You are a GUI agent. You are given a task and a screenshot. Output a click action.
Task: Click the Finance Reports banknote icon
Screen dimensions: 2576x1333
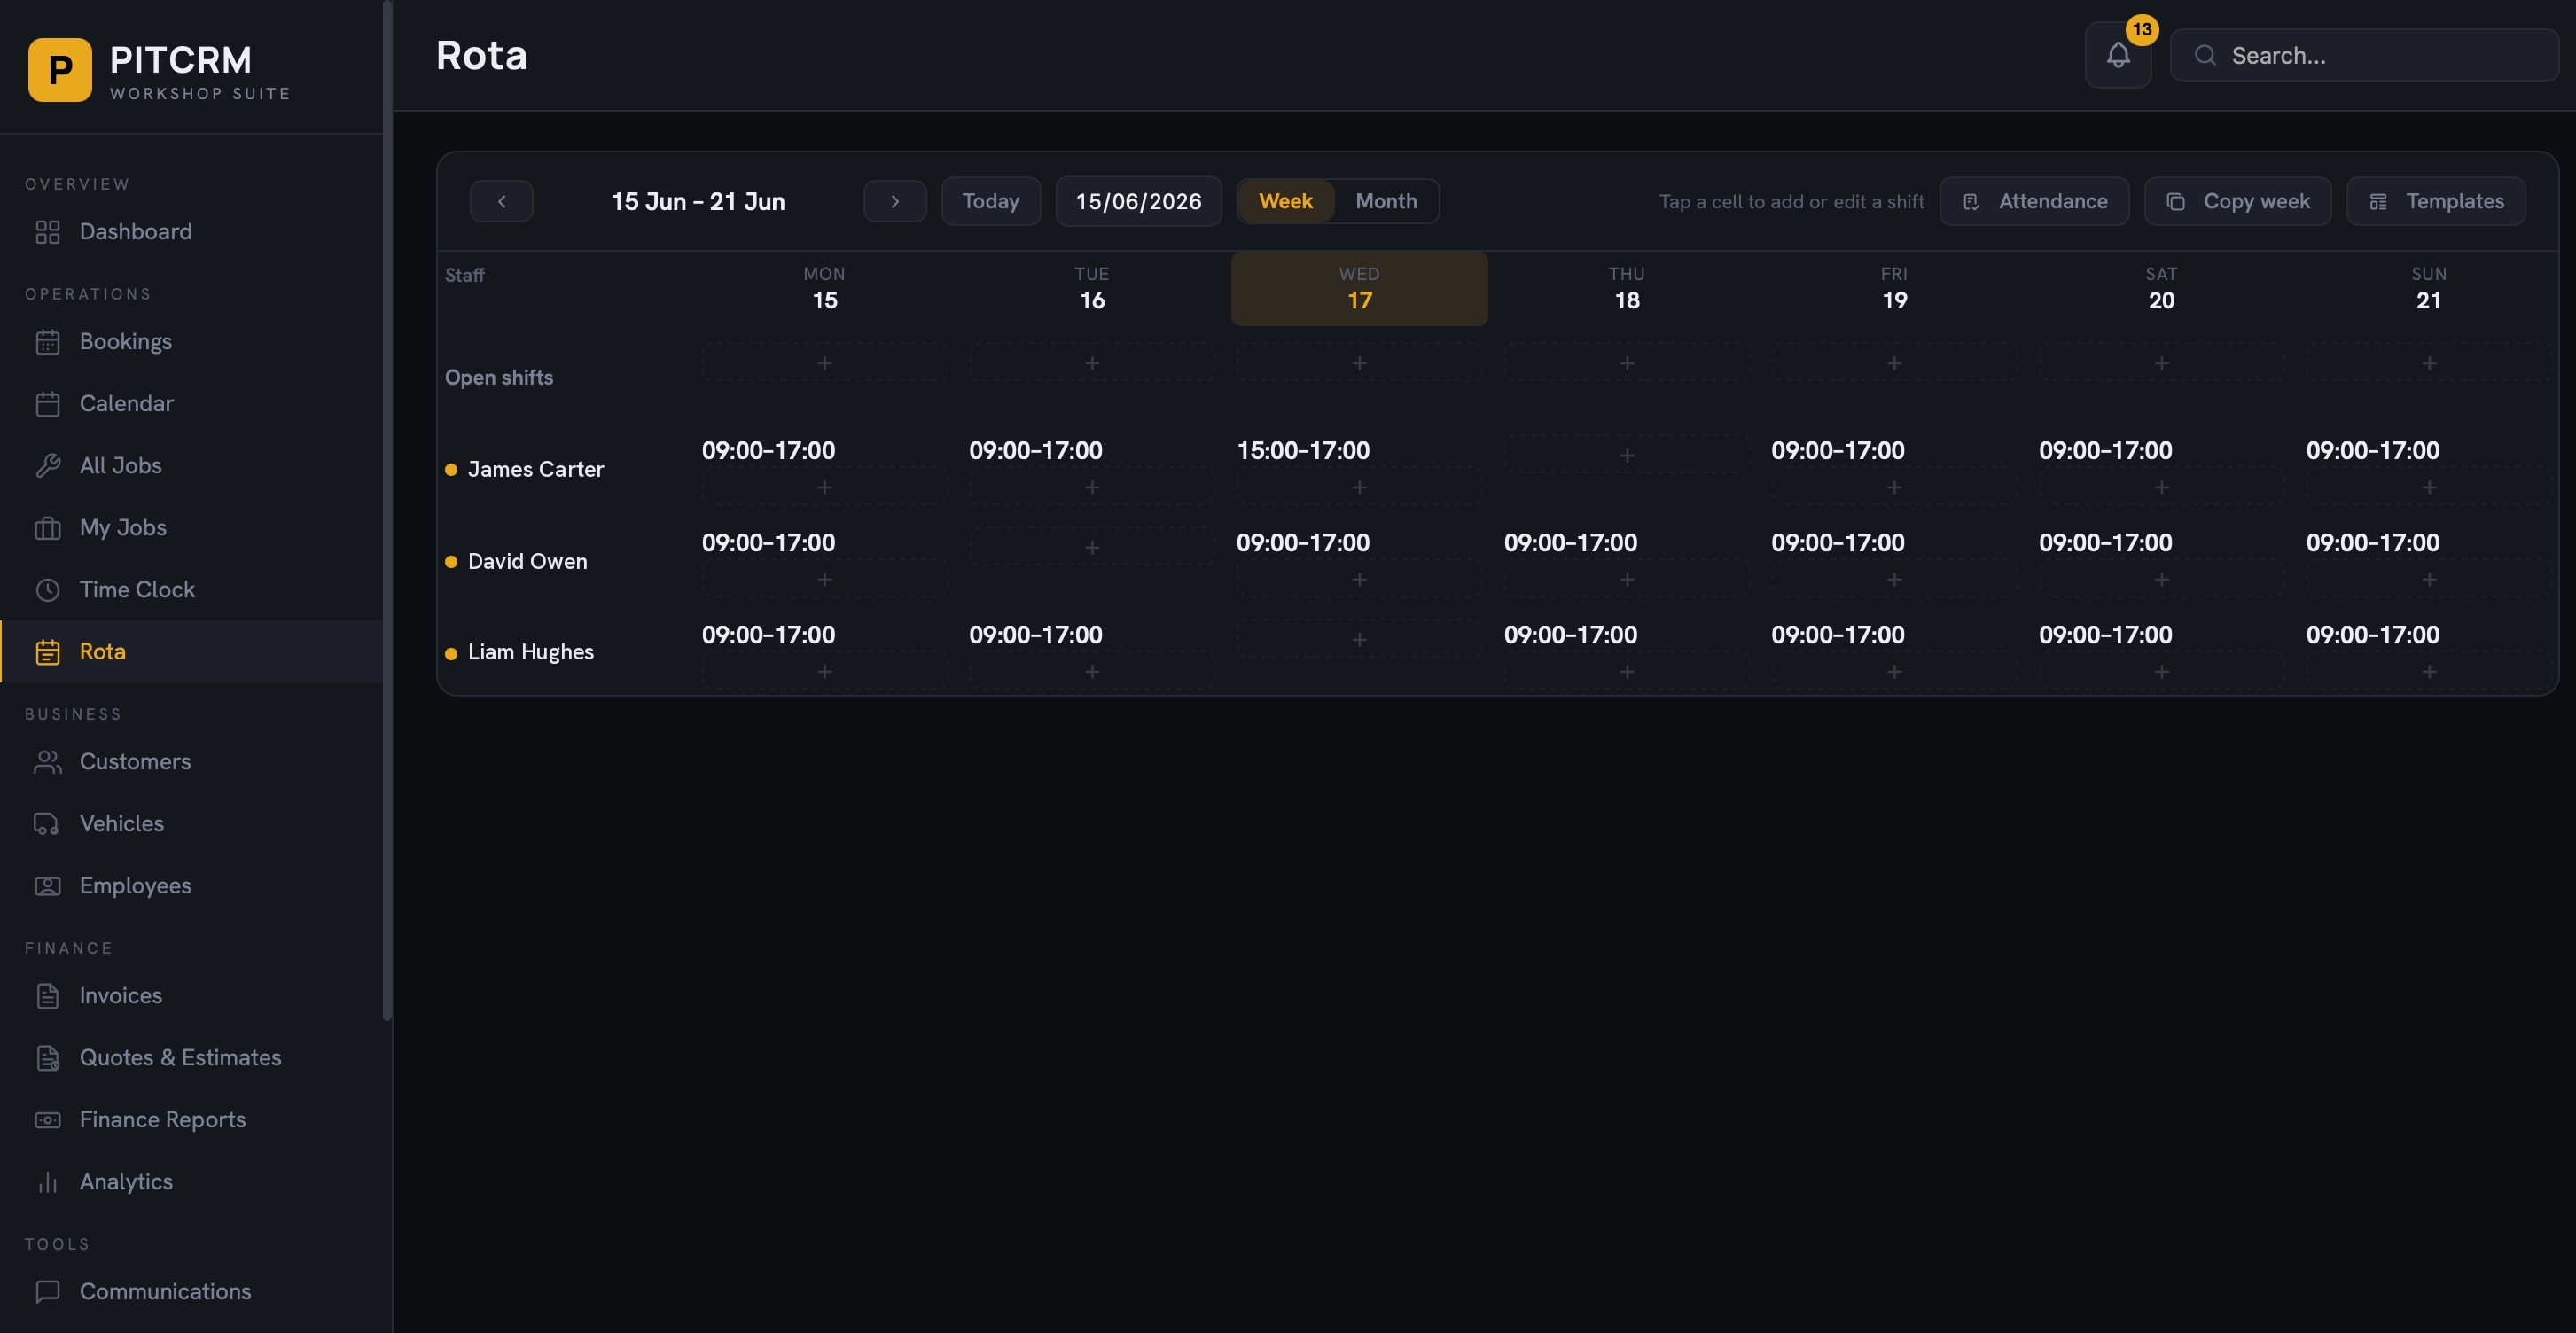pos(47,1120)
